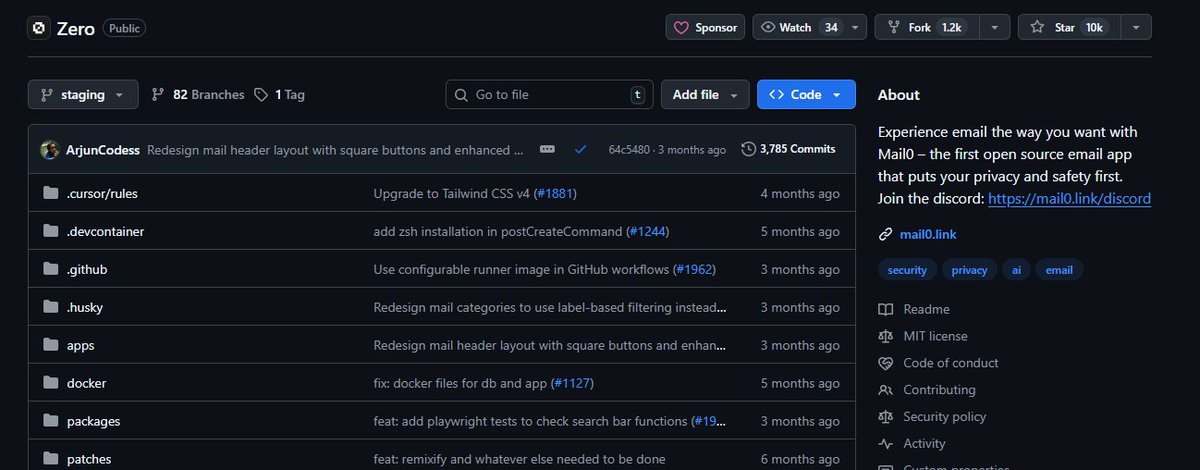View the 3,785 Commits history

(788, 149)
